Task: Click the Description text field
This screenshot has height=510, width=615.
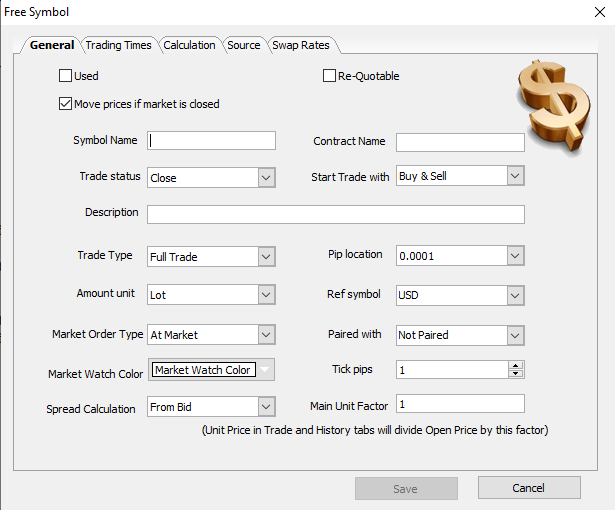Action: (336, 214)
